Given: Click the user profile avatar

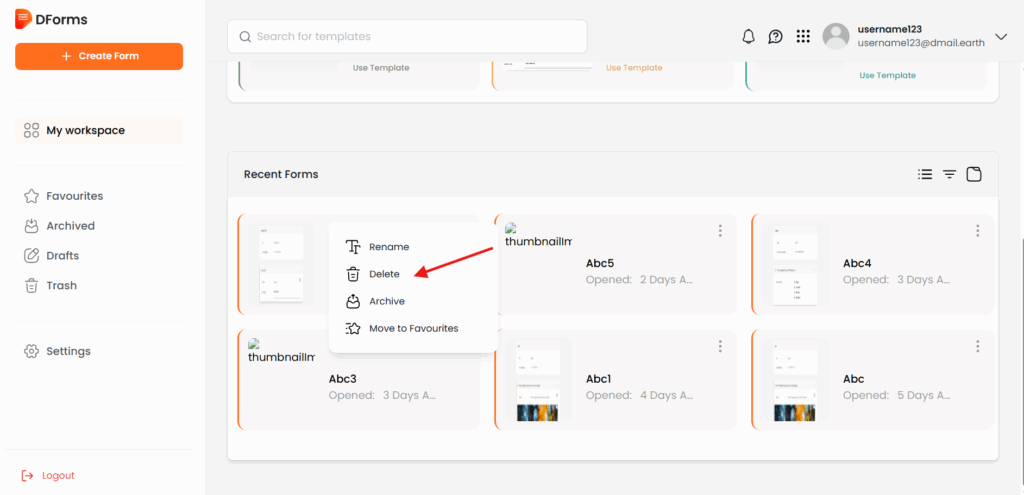Looking at the screenshot, I should (x=835, y=37).
